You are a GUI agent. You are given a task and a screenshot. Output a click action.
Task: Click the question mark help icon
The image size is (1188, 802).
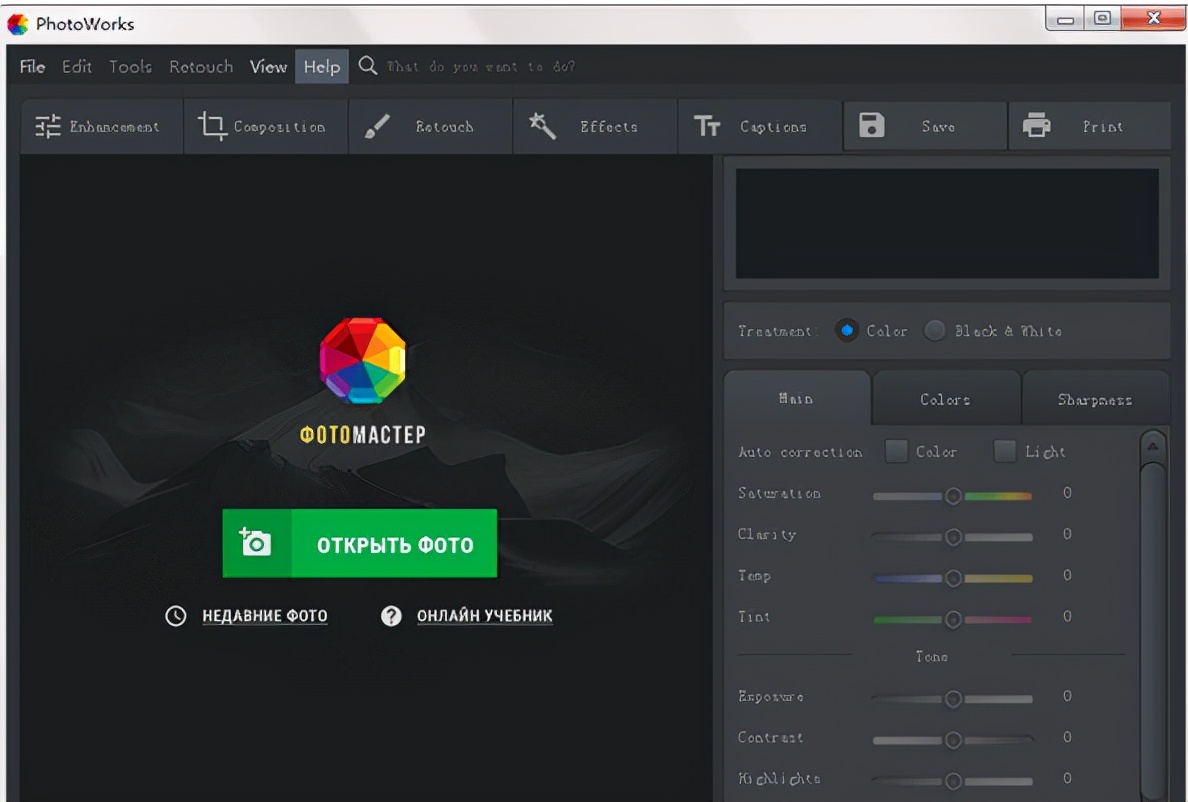click(391, 616)
